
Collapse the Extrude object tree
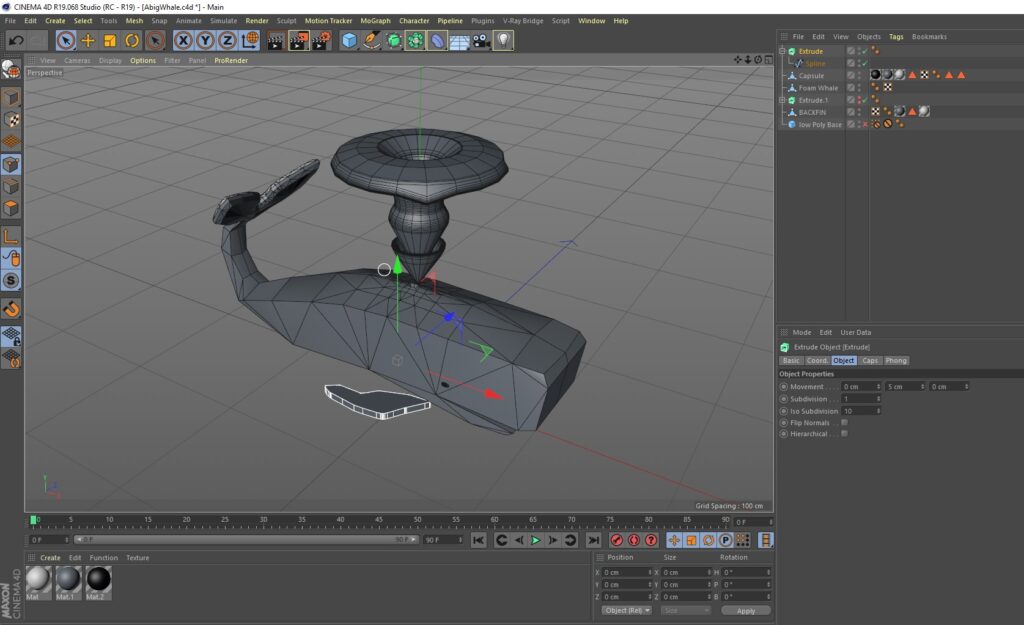click(783, 51)
